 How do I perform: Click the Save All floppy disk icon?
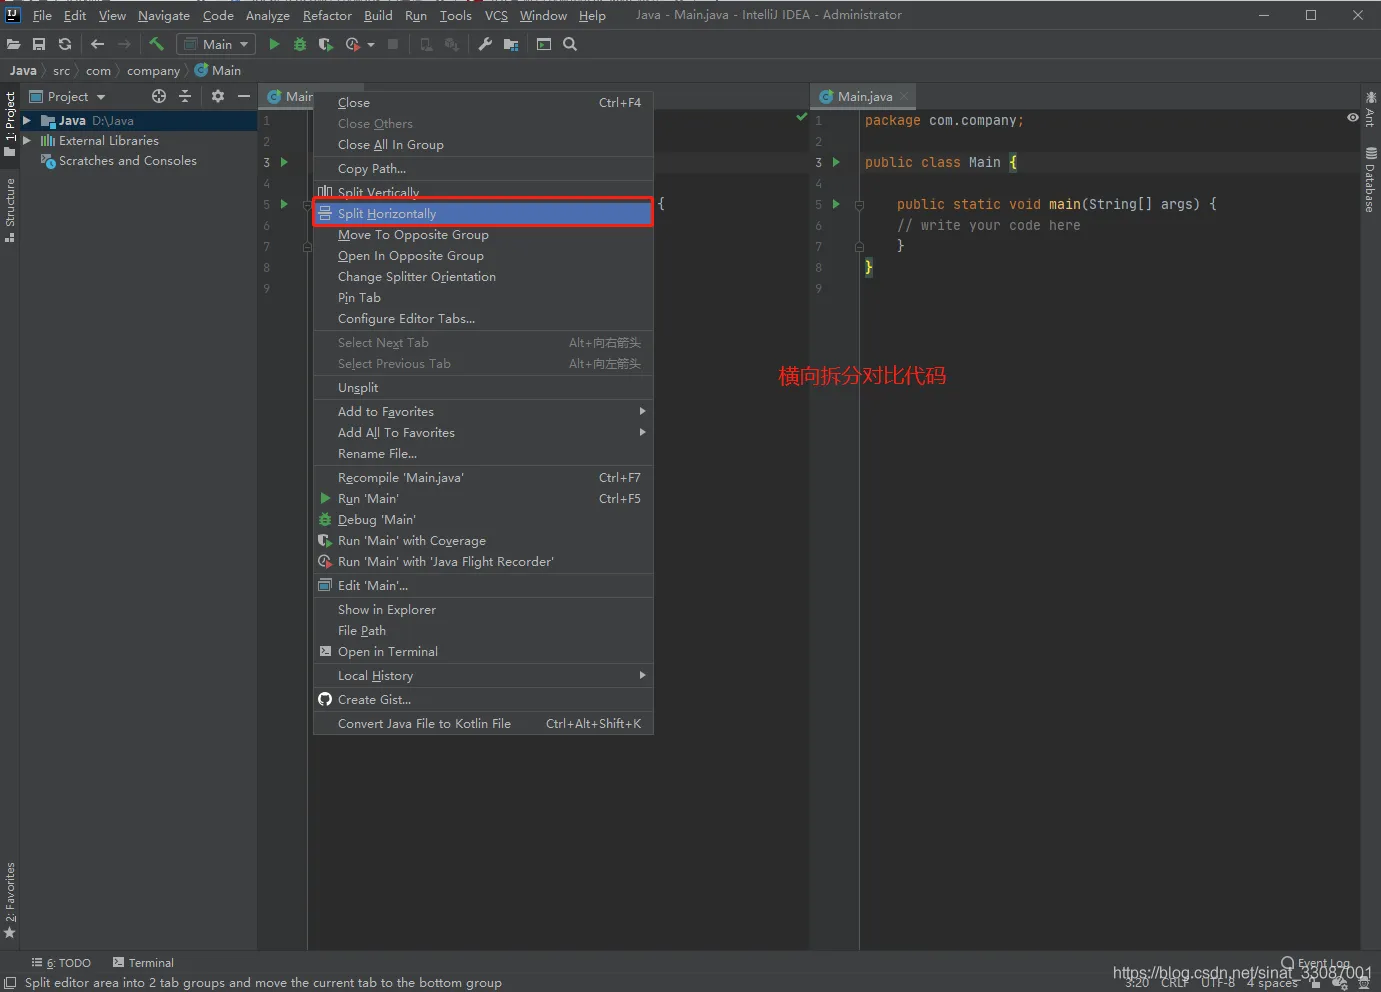(x=39, y=44)
